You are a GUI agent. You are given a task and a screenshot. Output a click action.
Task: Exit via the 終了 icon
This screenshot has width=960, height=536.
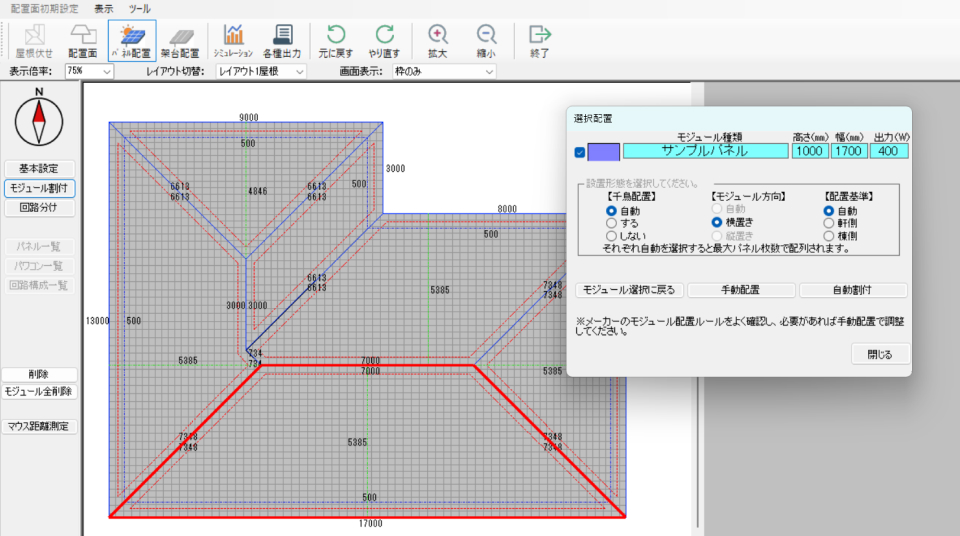[x=540, y=41]
